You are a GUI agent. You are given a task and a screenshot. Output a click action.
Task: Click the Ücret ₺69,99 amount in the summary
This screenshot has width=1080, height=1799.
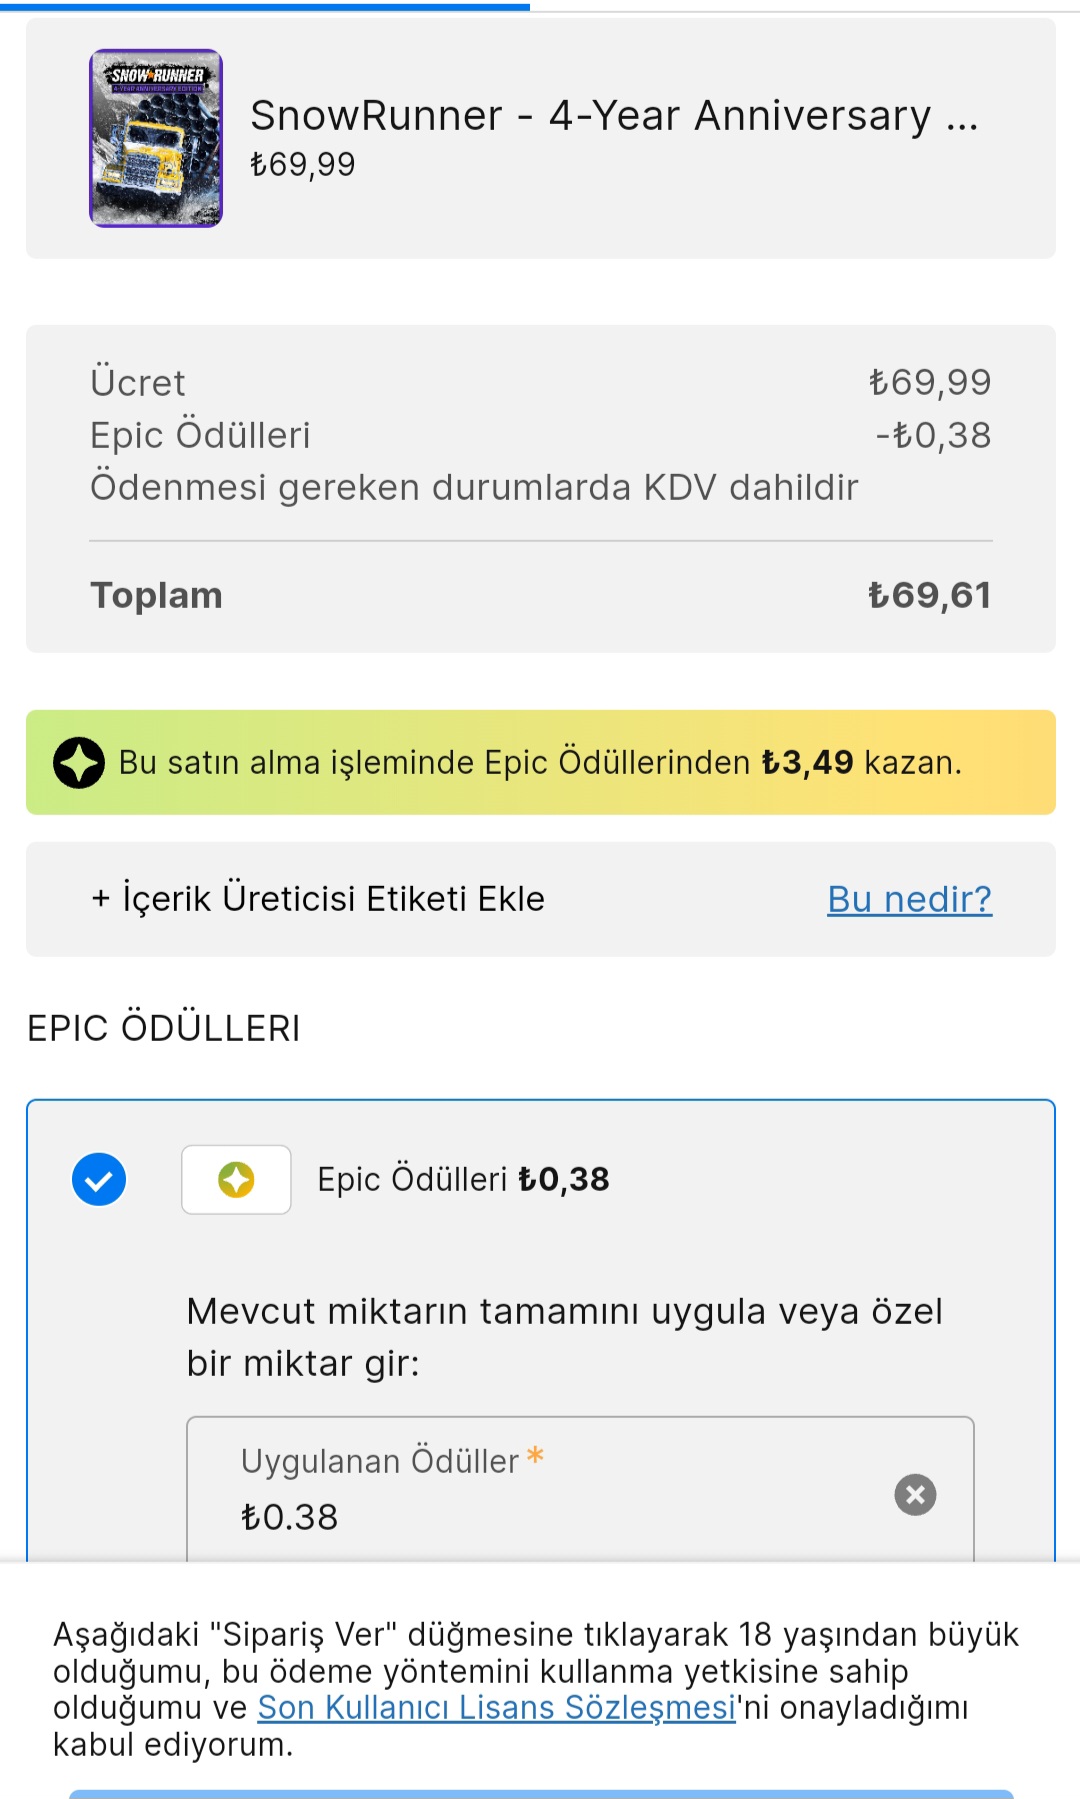(x=930, y=382)
